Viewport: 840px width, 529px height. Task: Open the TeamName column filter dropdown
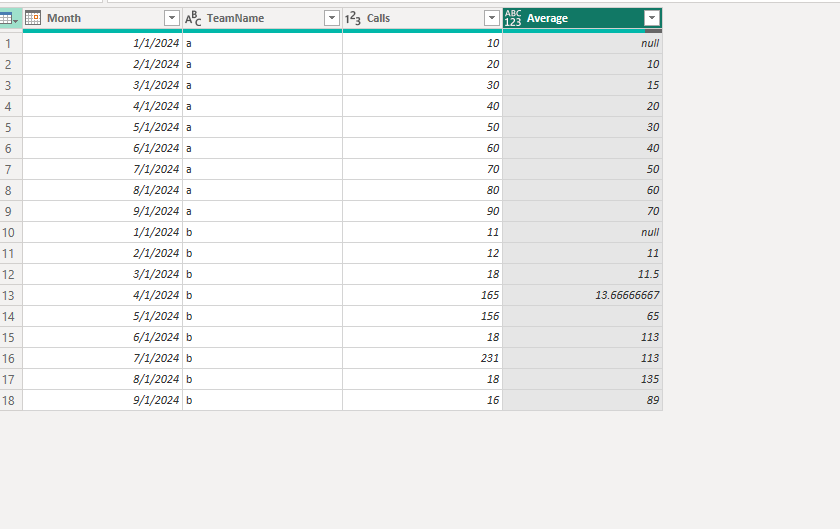tap(332, 18)
